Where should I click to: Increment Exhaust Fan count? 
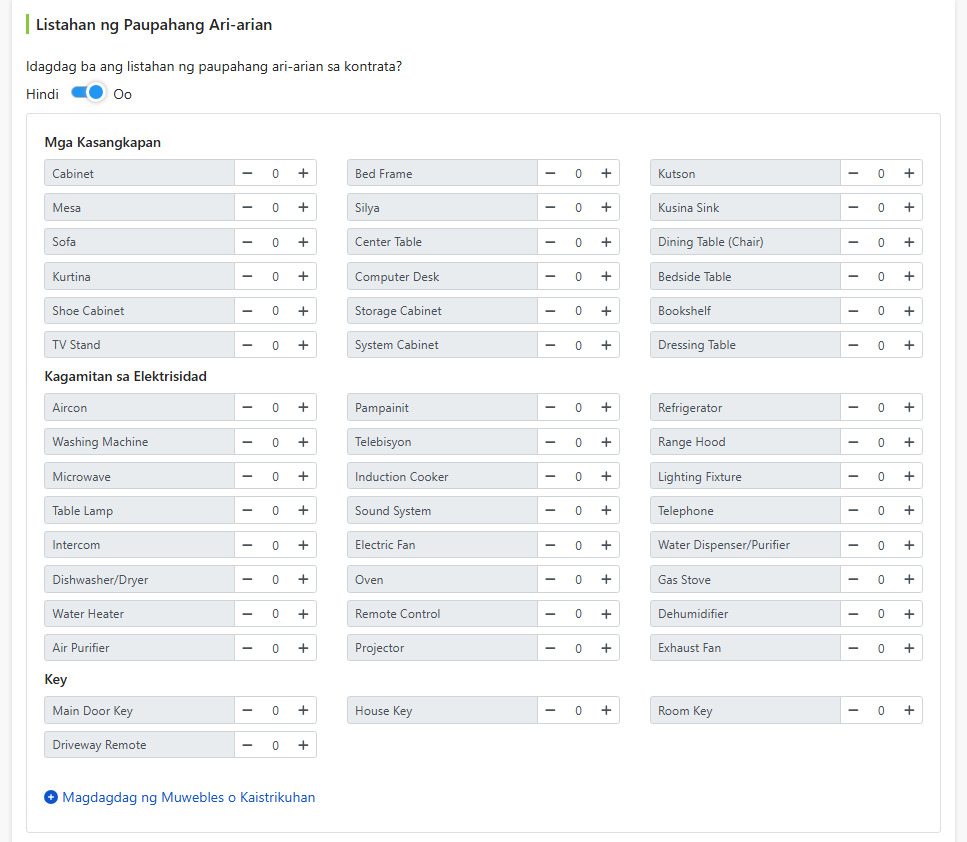click(x=909, y=648)
